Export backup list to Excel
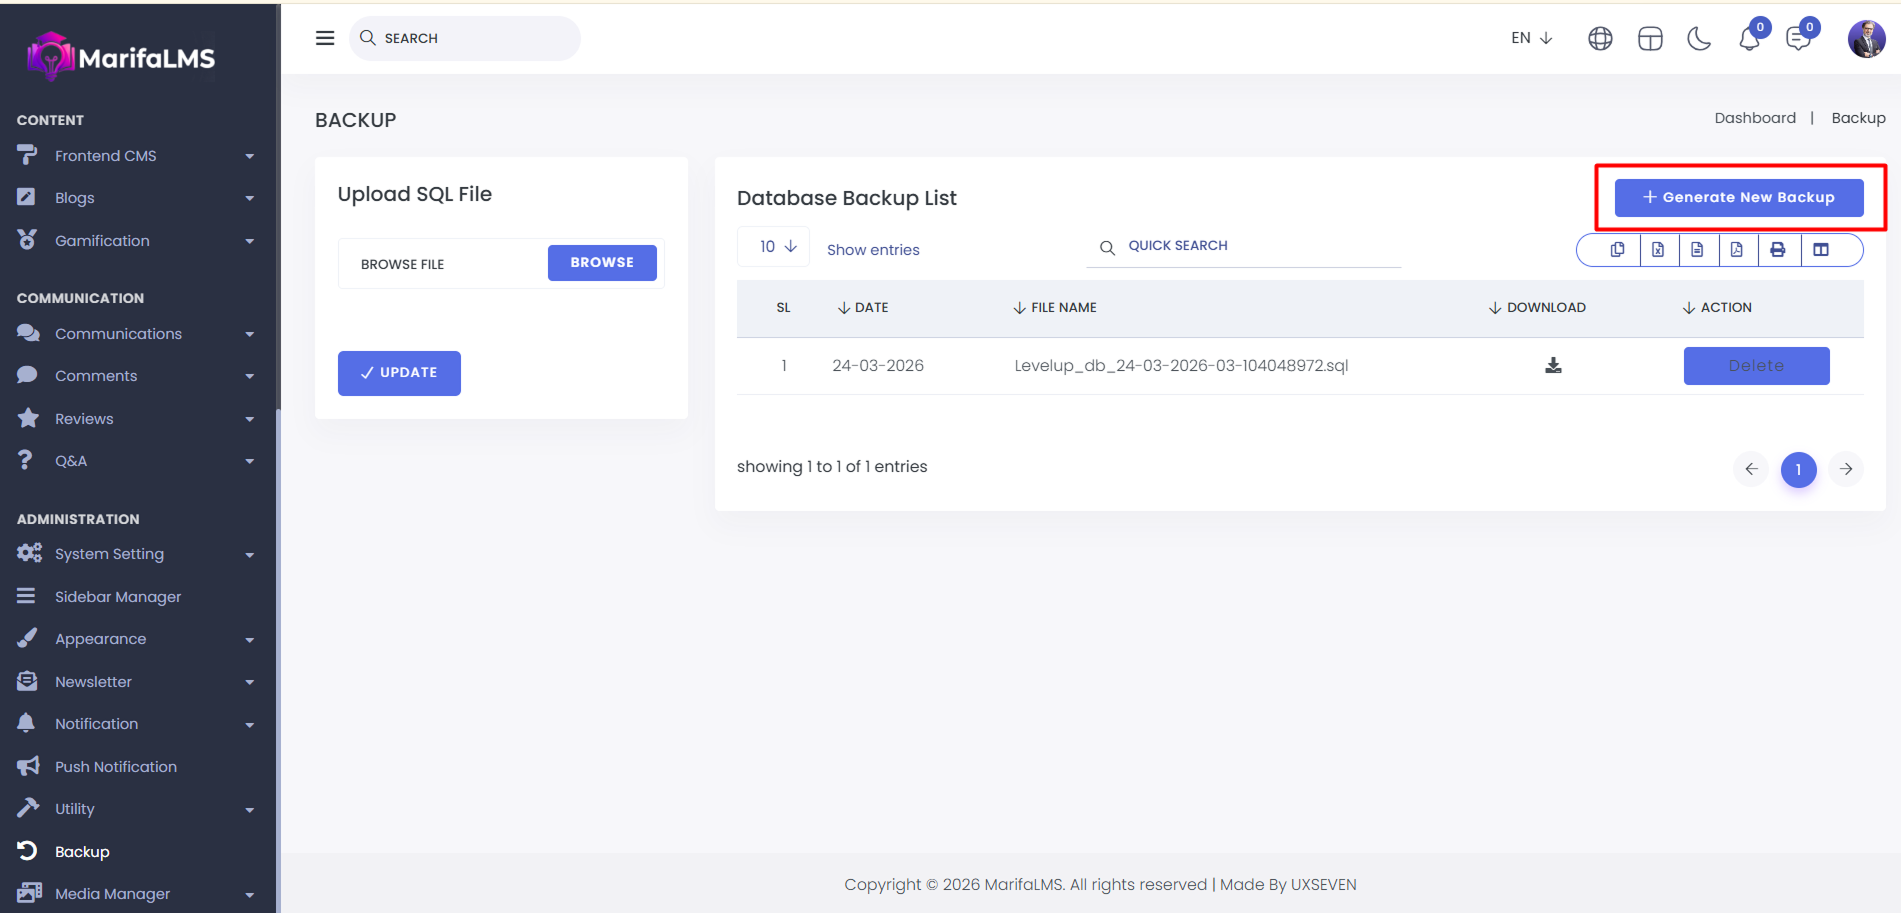Screen dimensions: 1901x913 click(1658, 250)
